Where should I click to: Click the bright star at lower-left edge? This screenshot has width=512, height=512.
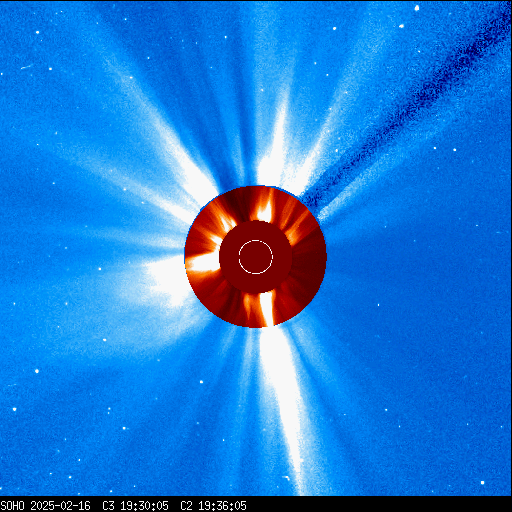pos(14,409)
